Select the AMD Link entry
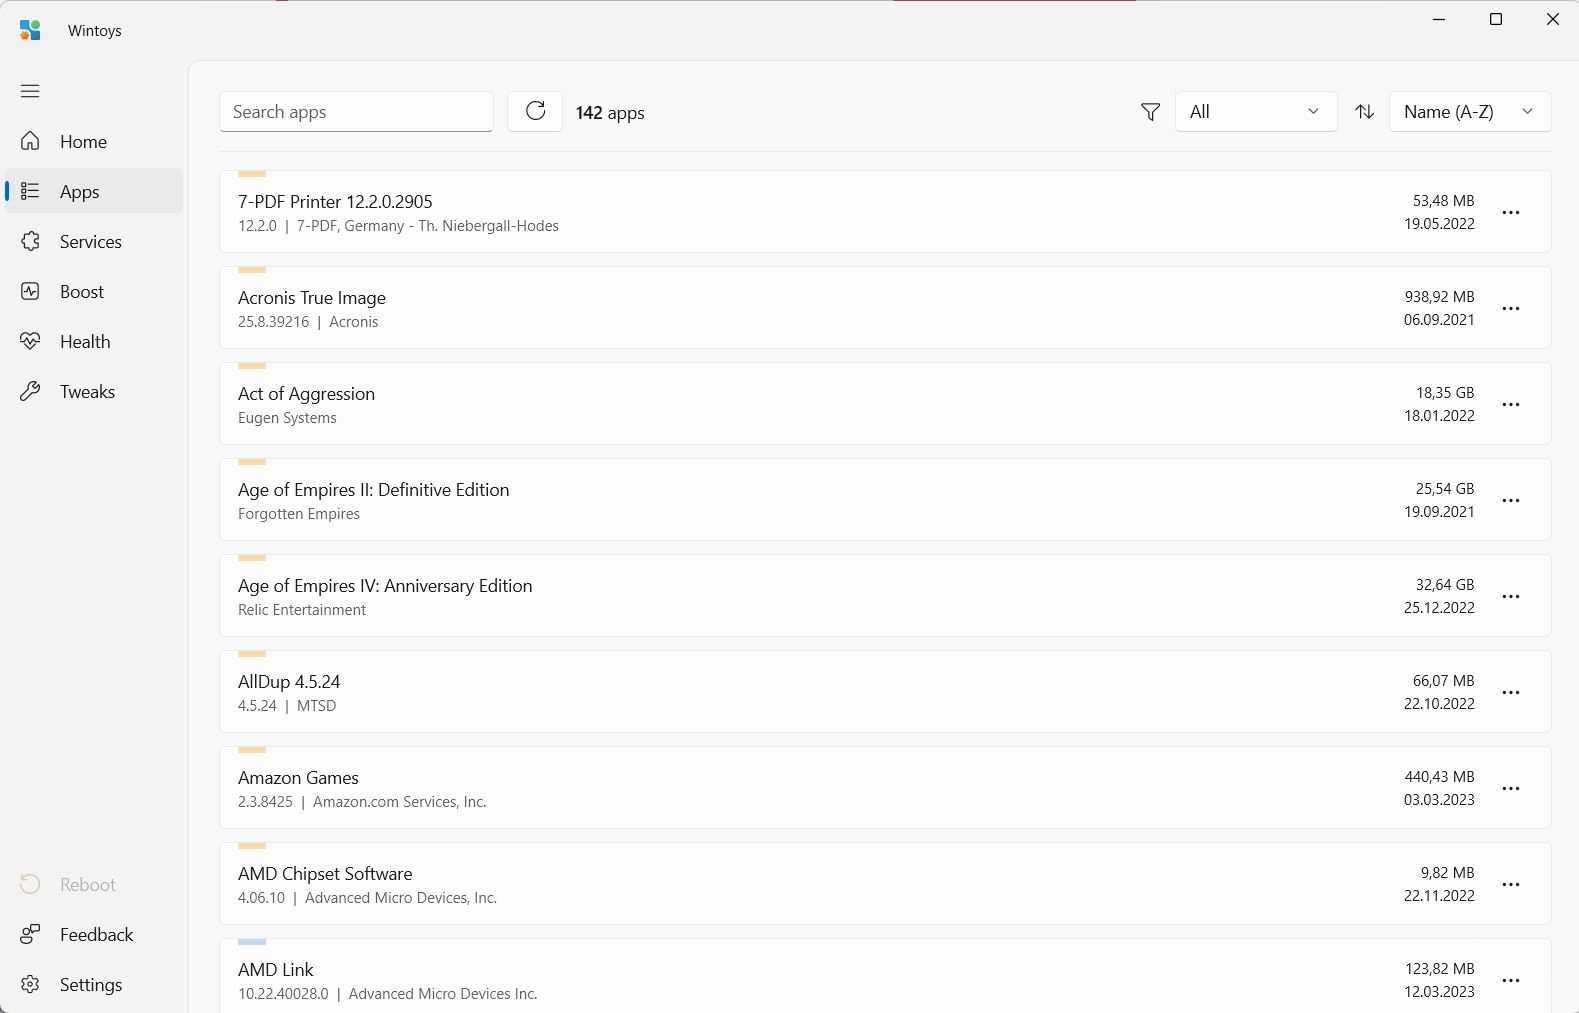The height and width of the screenshot is (1013, 1579). click(x=885, y=976)
